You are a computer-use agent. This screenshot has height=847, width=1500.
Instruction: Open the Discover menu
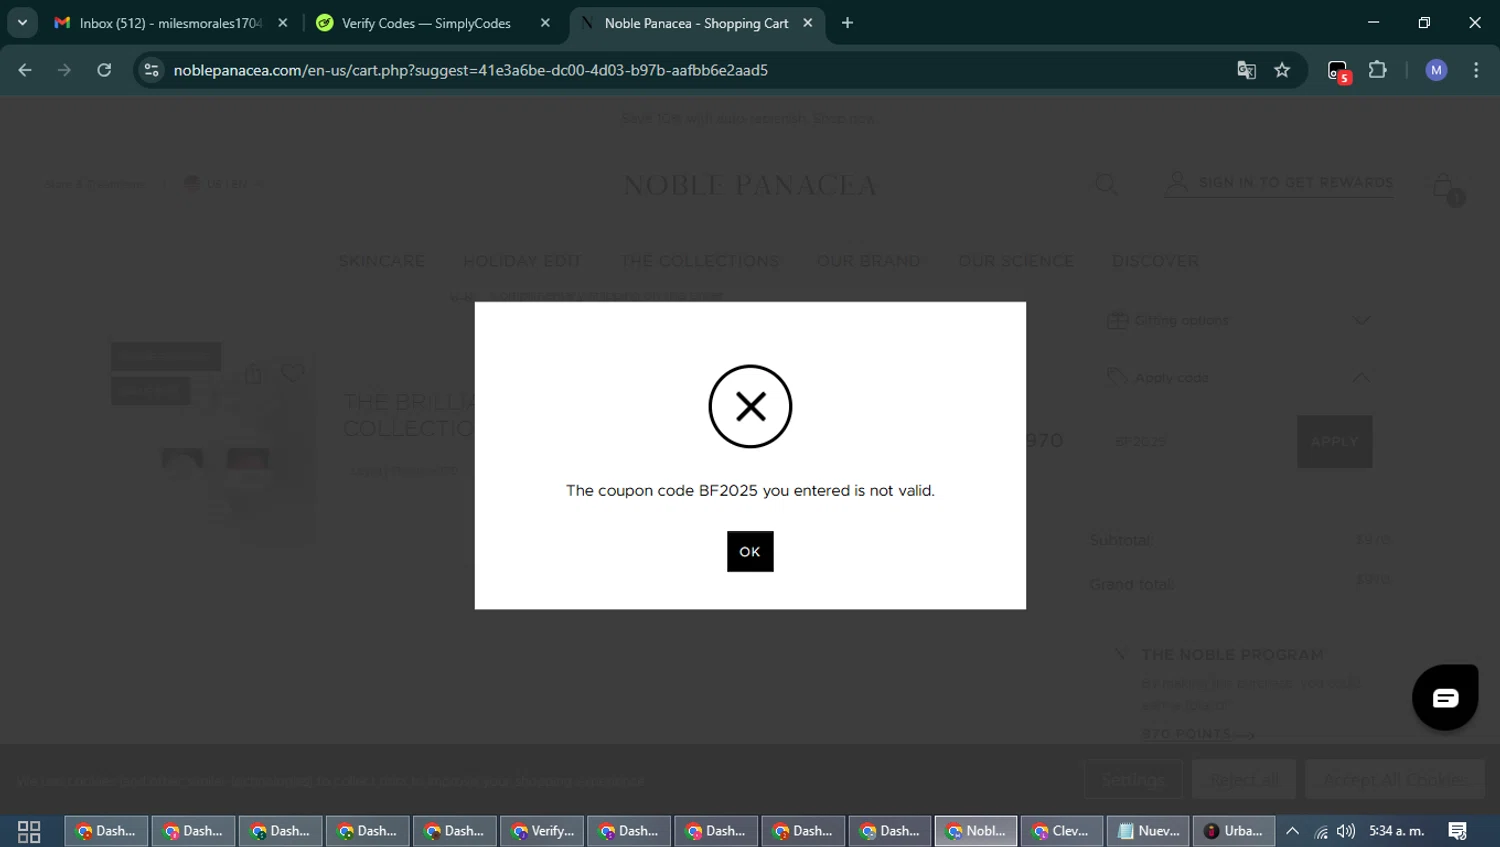click(1155, 261)
